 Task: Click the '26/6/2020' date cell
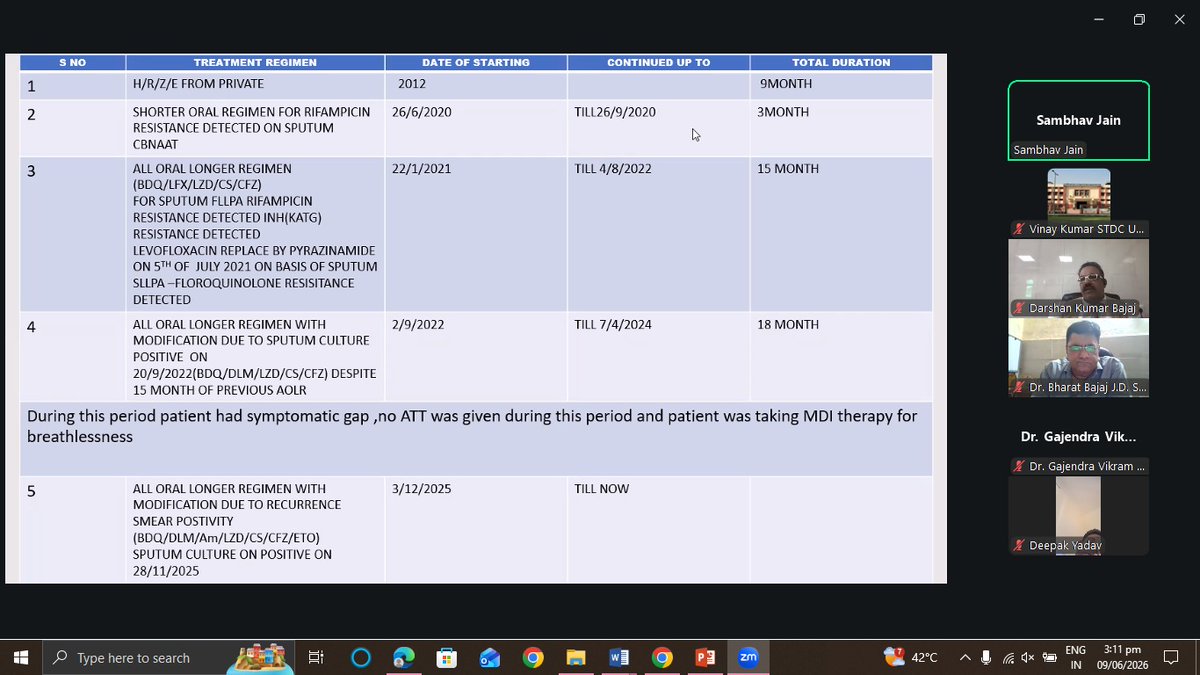point(476,127)
